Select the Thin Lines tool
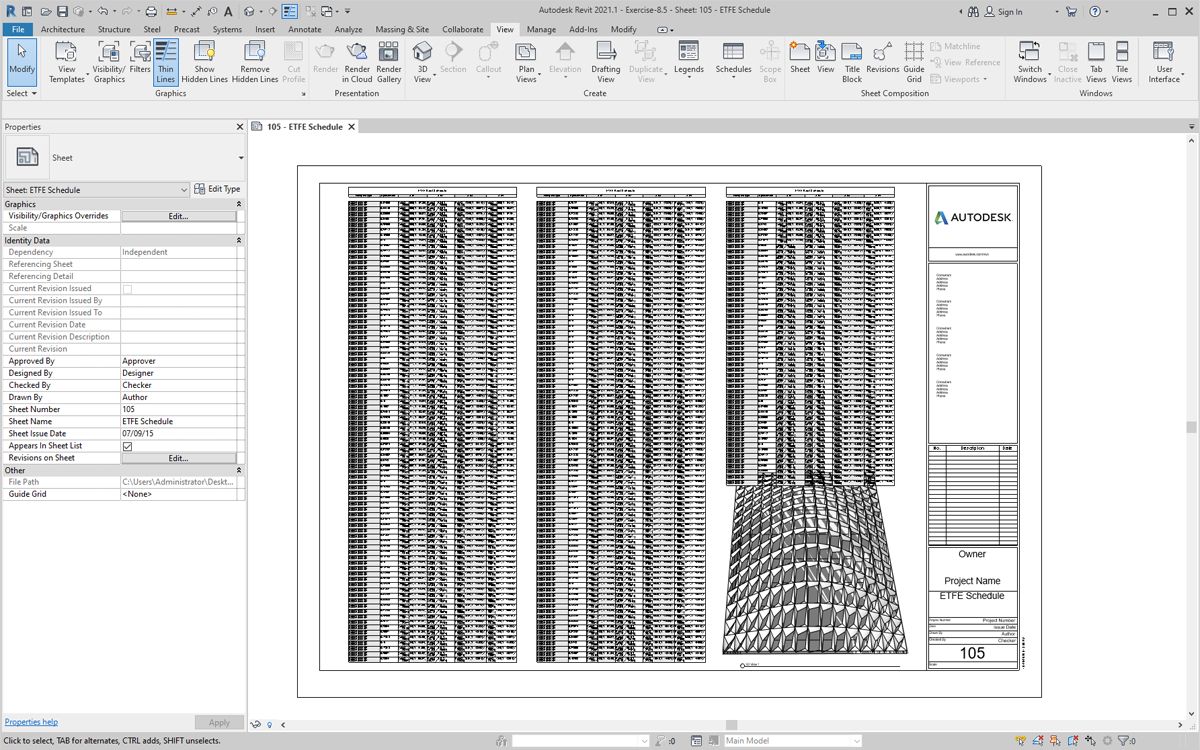 (165, 62)
